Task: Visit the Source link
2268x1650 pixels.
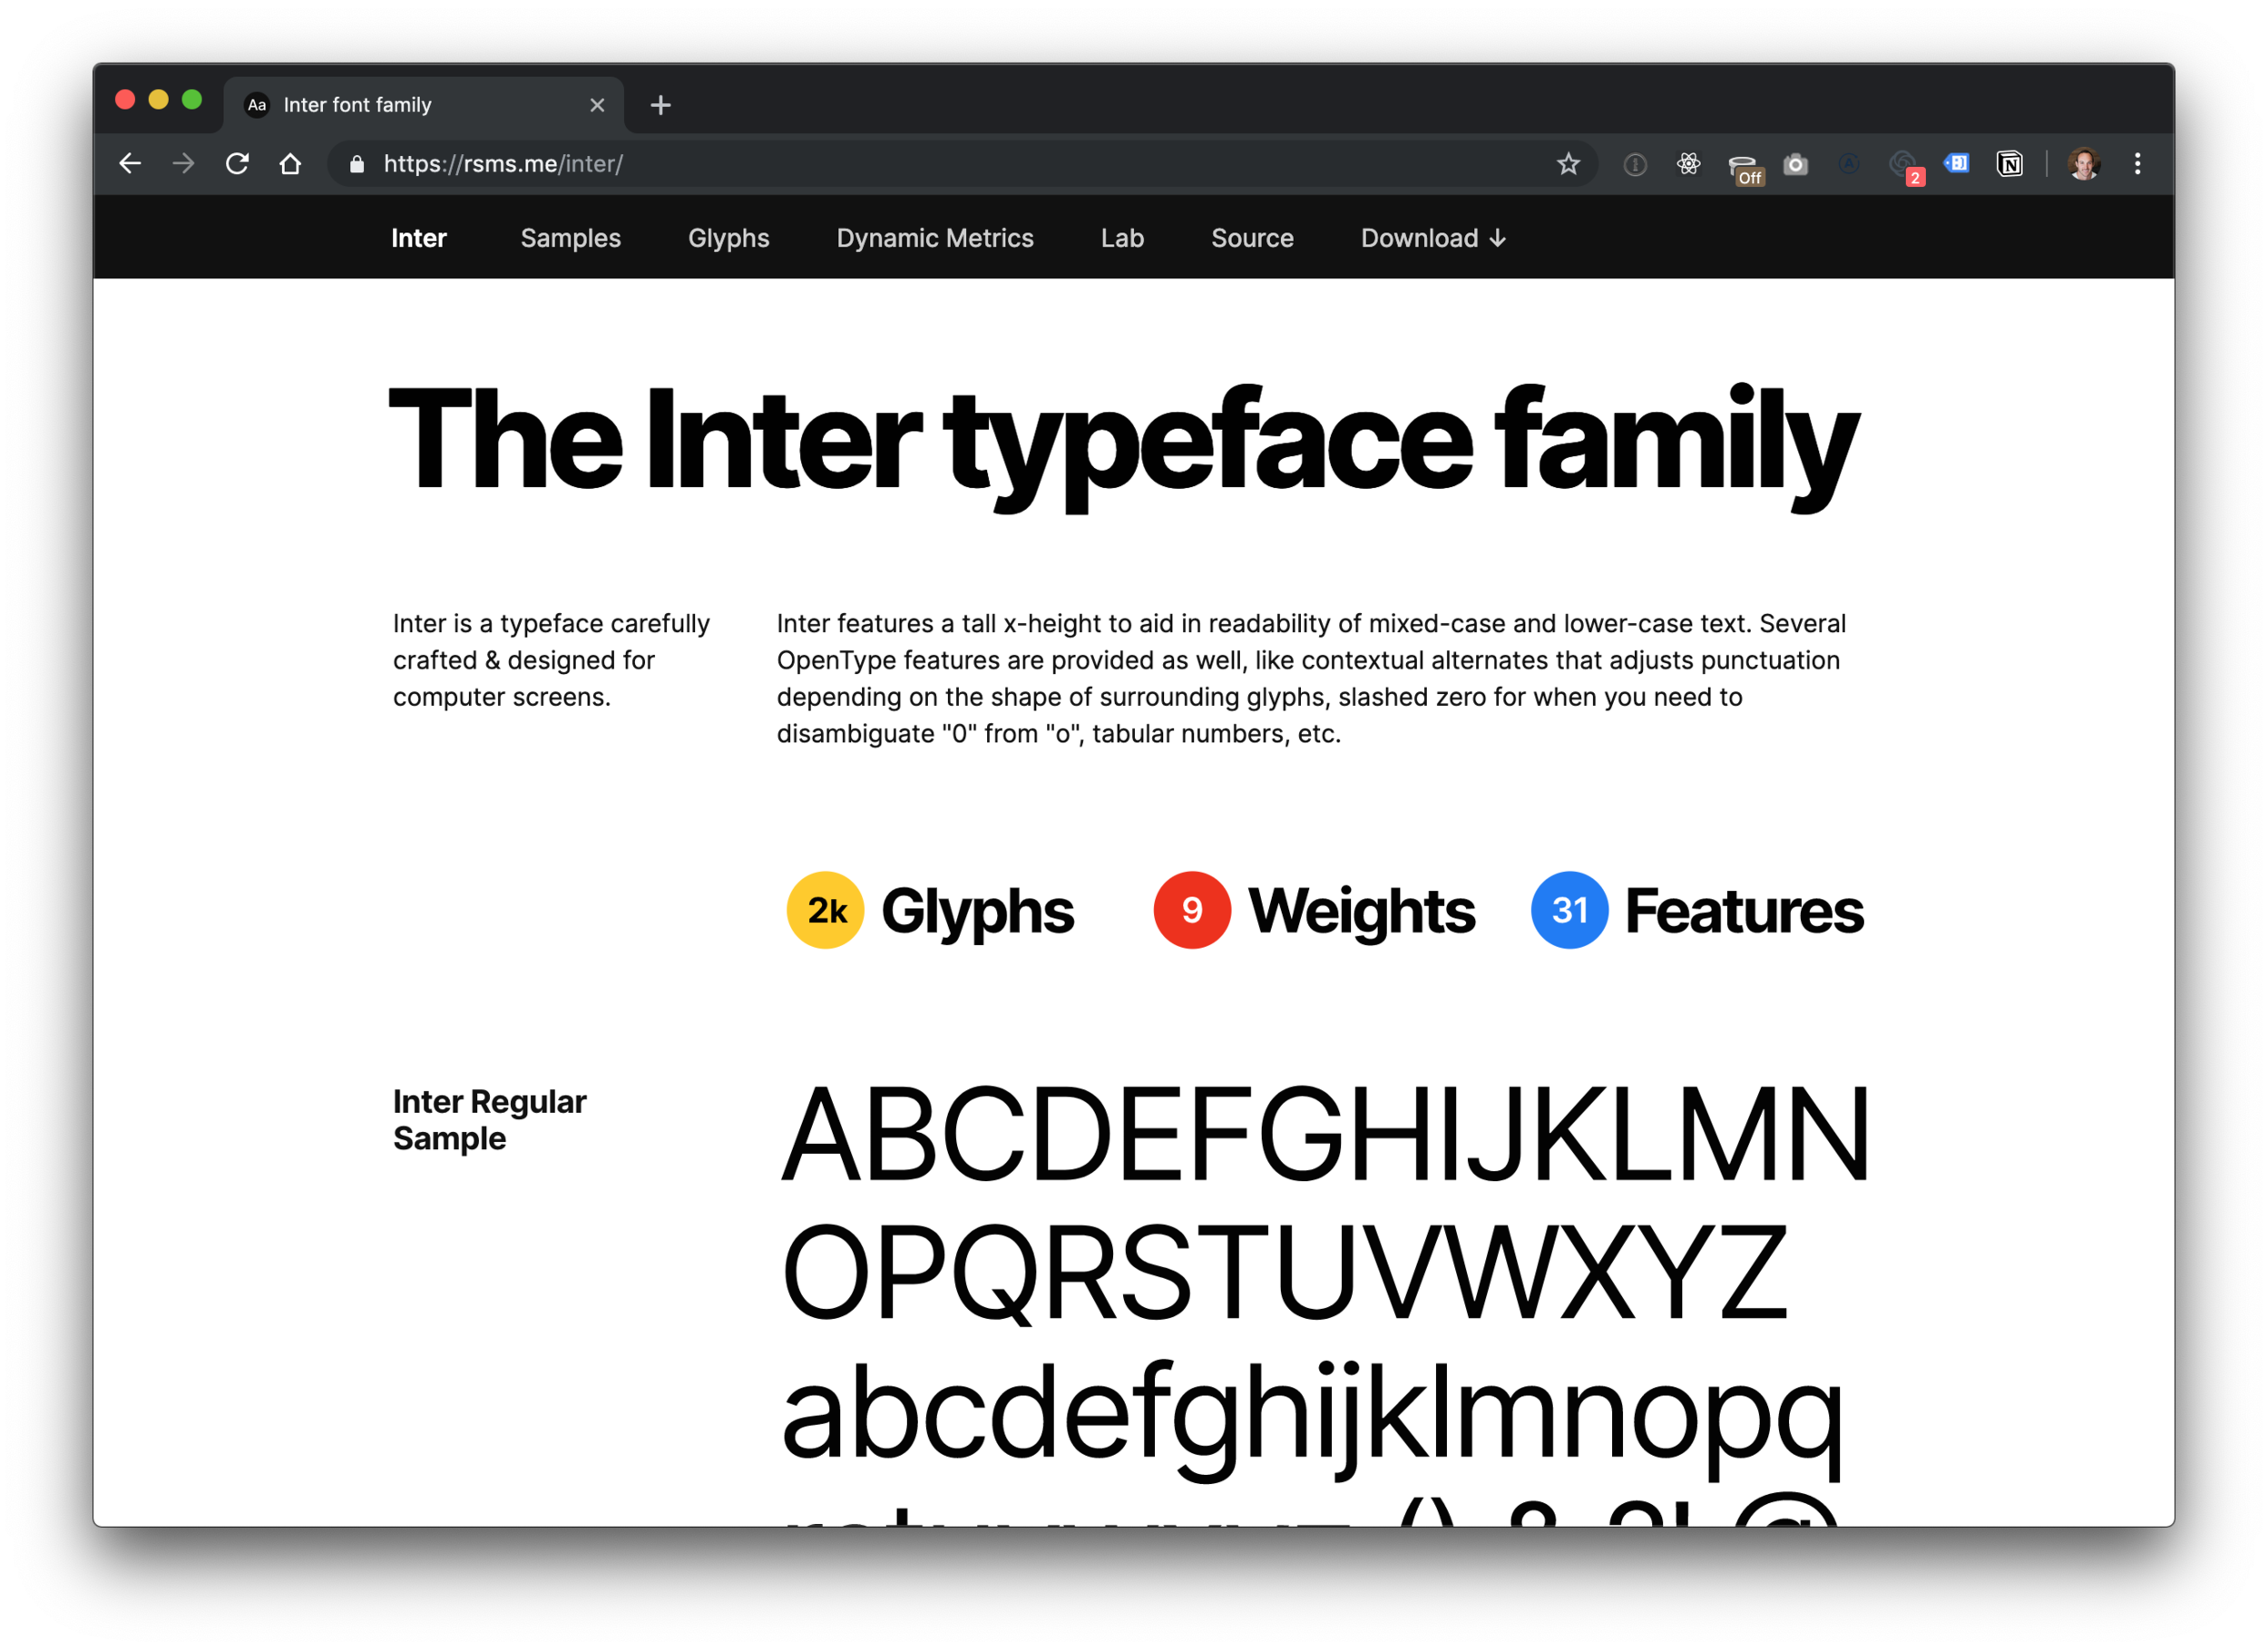Action: (1251, 238)
